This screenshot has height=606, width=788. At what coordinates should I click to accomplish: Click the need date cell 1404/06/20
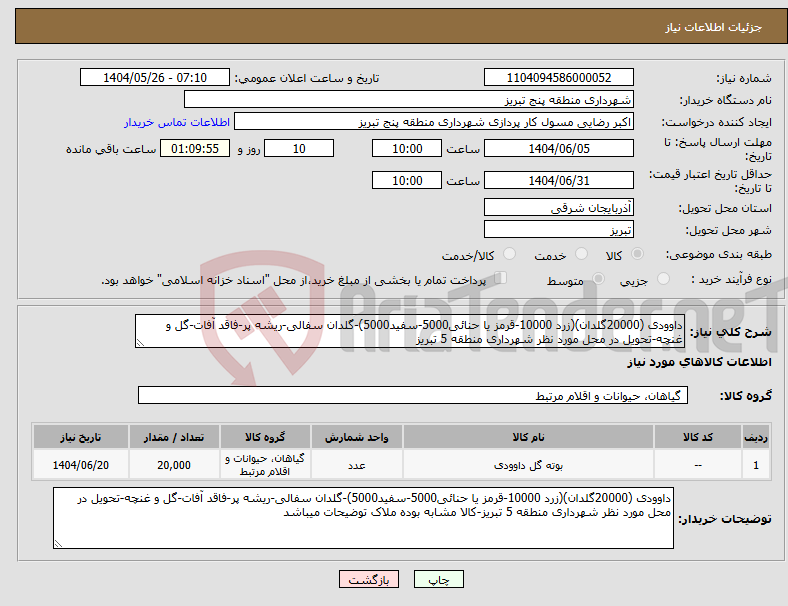pyautogui.click(x=80, y=465)
